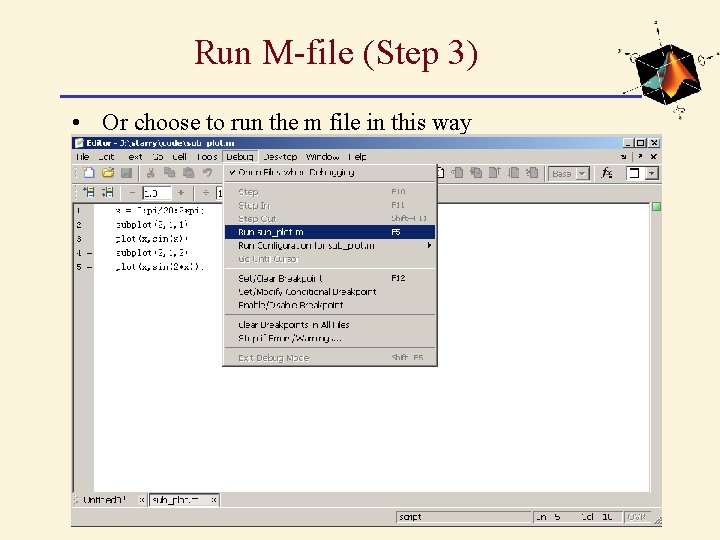Image resolution: width=720 pixels, height=540 pixels.
Task: Click the divide symbol button in cell toolbar
Action: (206, 193)
